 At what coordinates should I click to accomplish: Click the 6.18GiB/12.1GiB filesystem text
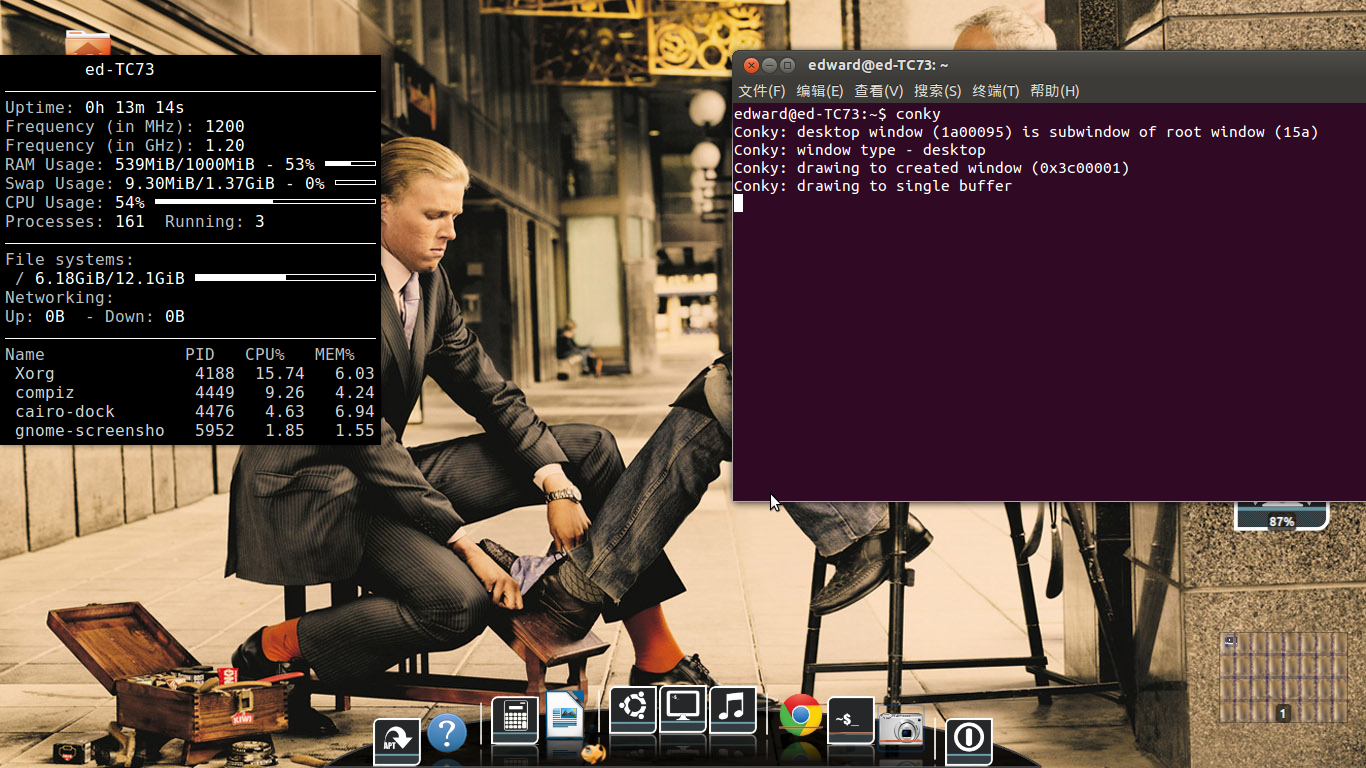point(110,279)
